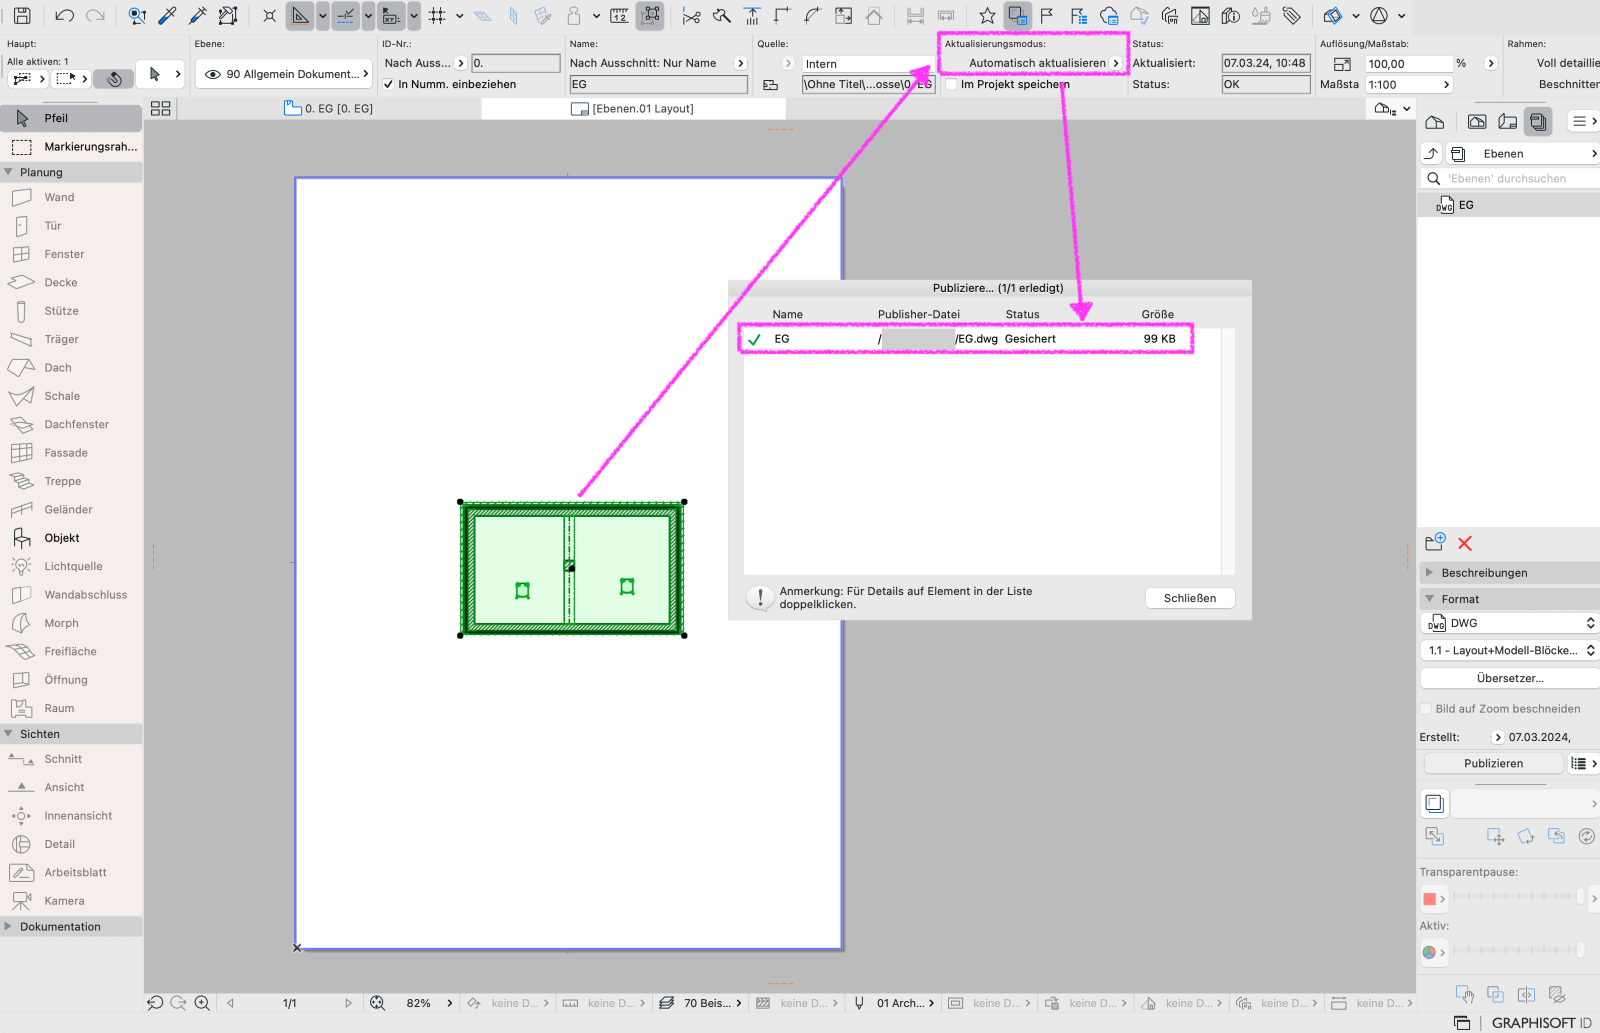The width and height of the screenshot is (1600, 1033).
Task: Select the EG DWG item in the navigator
Action: (x=1508, y=205)
